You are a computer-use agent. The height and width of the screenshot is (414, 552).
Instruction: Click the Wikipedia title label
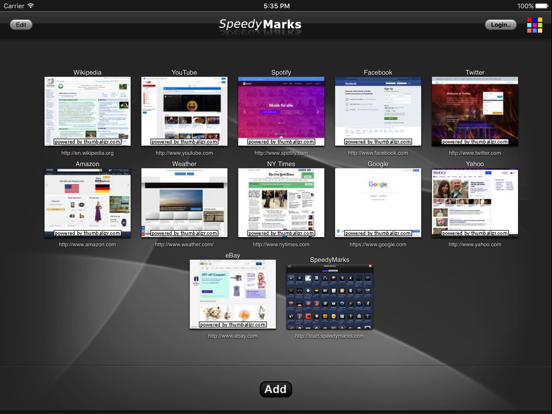87,73
